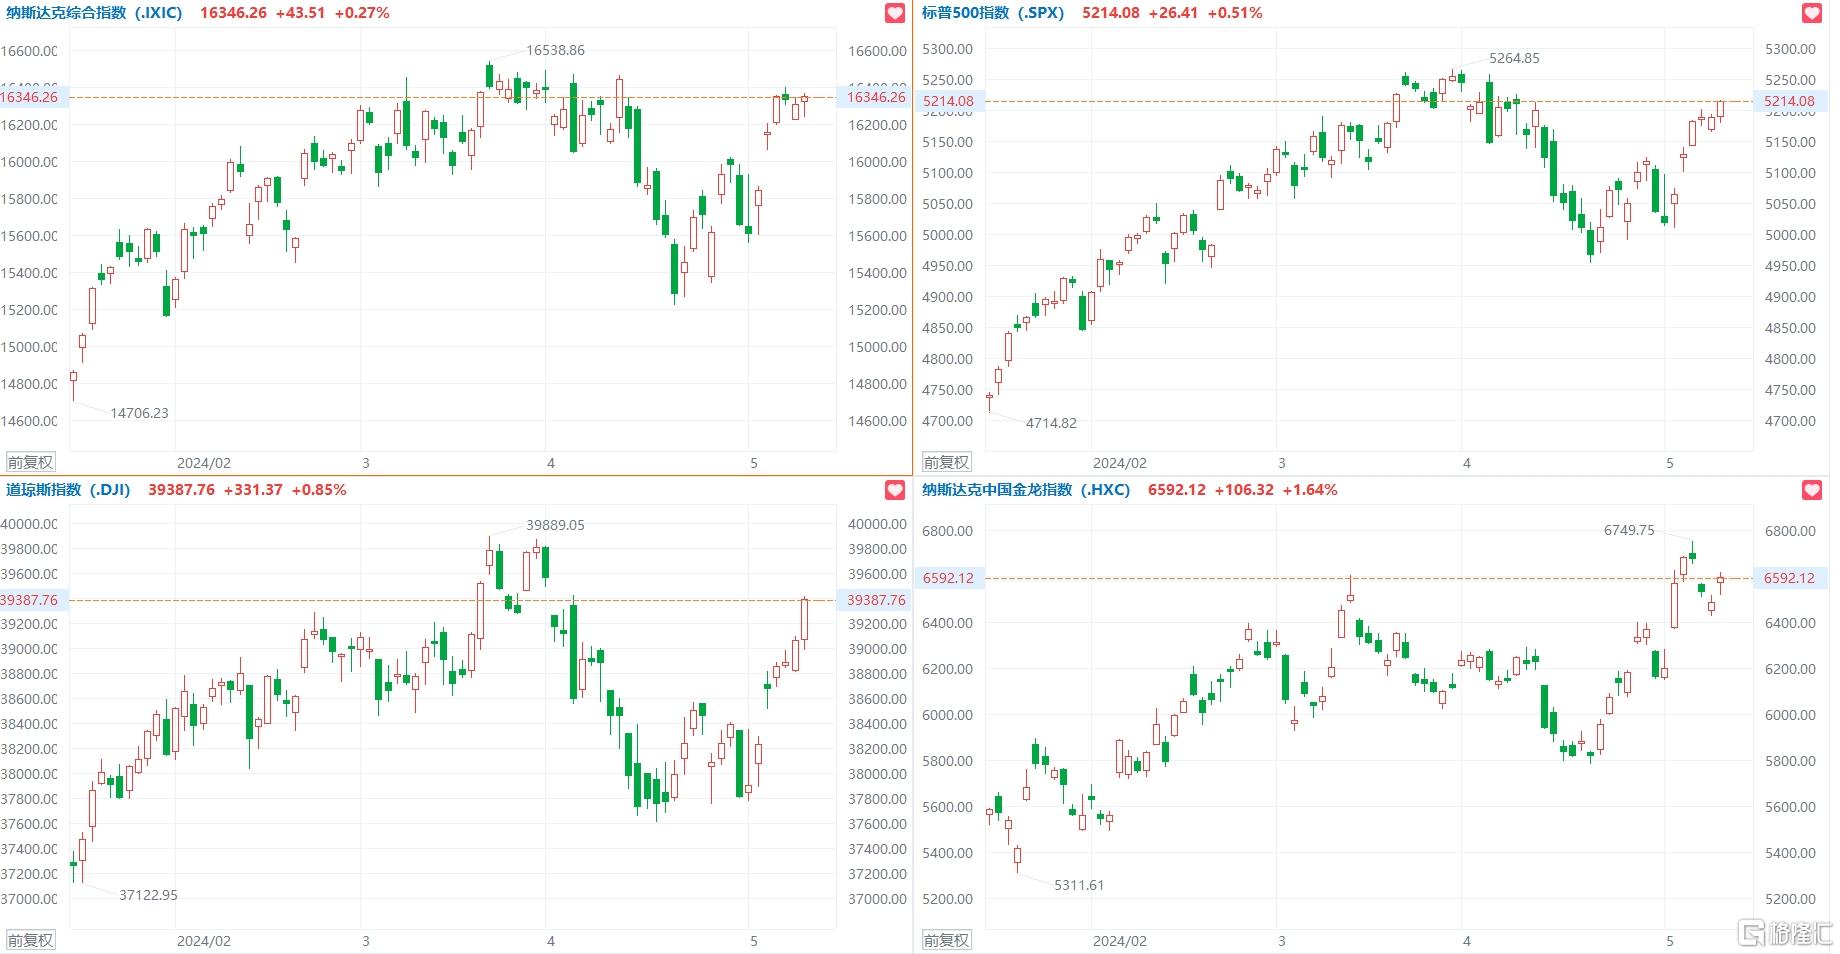This screenshot has width=1840, height=954.
Task: Click the 39889.05 high label in .DJI chart
Action: click(556, 525)
